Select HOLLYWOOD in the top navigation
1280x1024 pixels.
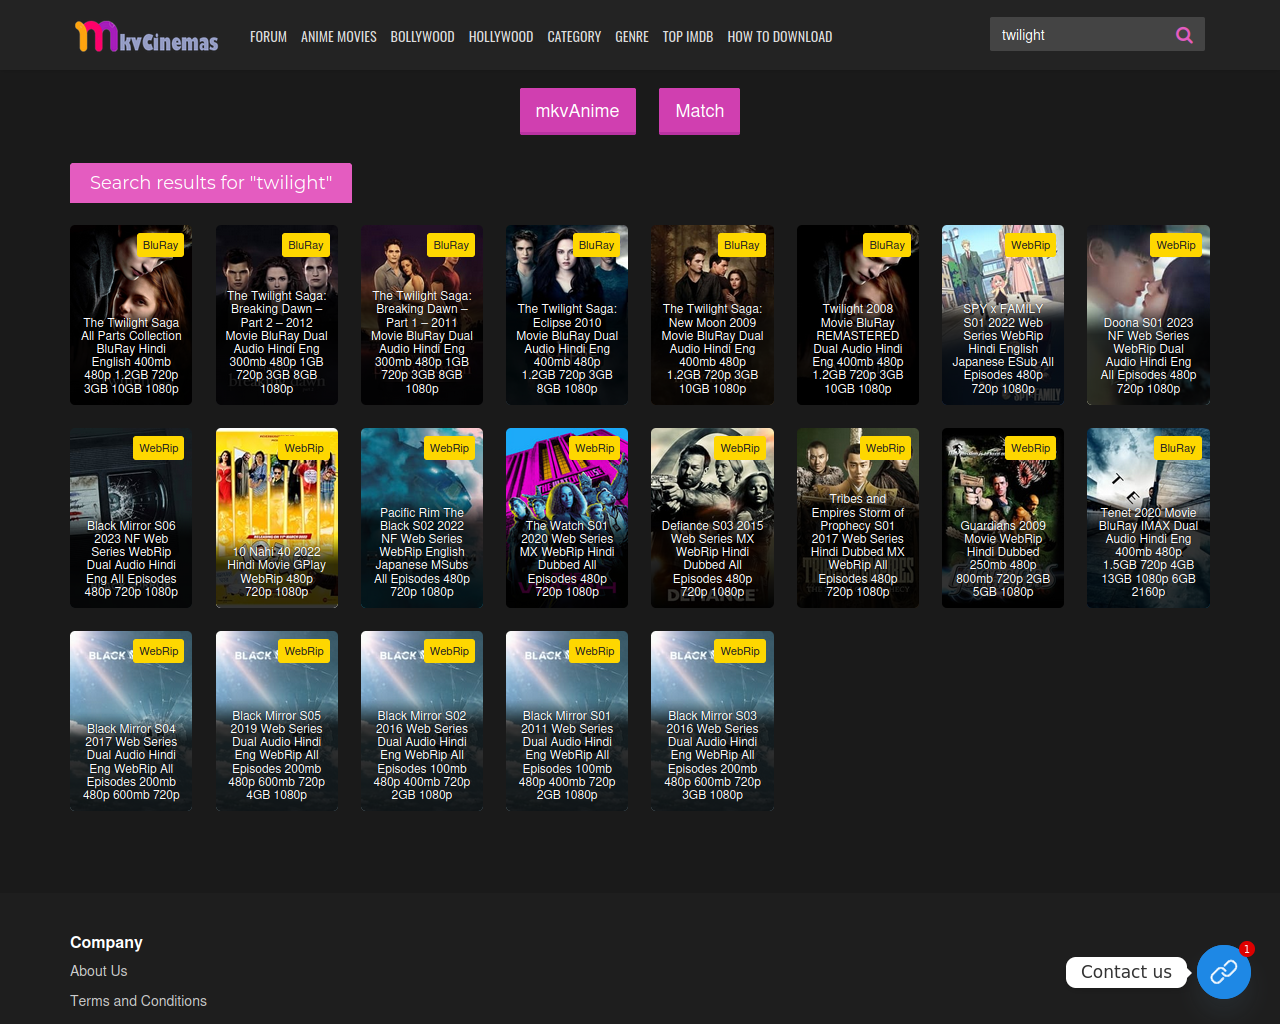501,37
